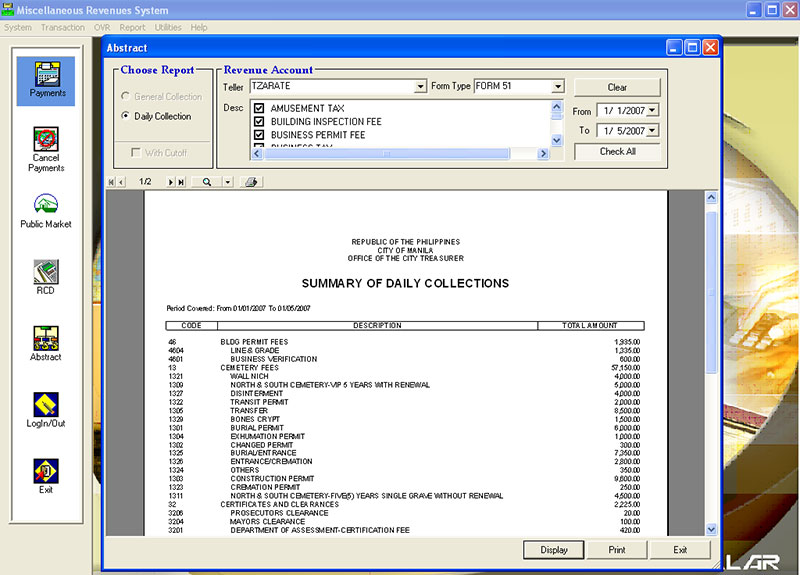Click the Miscellaneous Revenues System app icon

coord(8,10)
